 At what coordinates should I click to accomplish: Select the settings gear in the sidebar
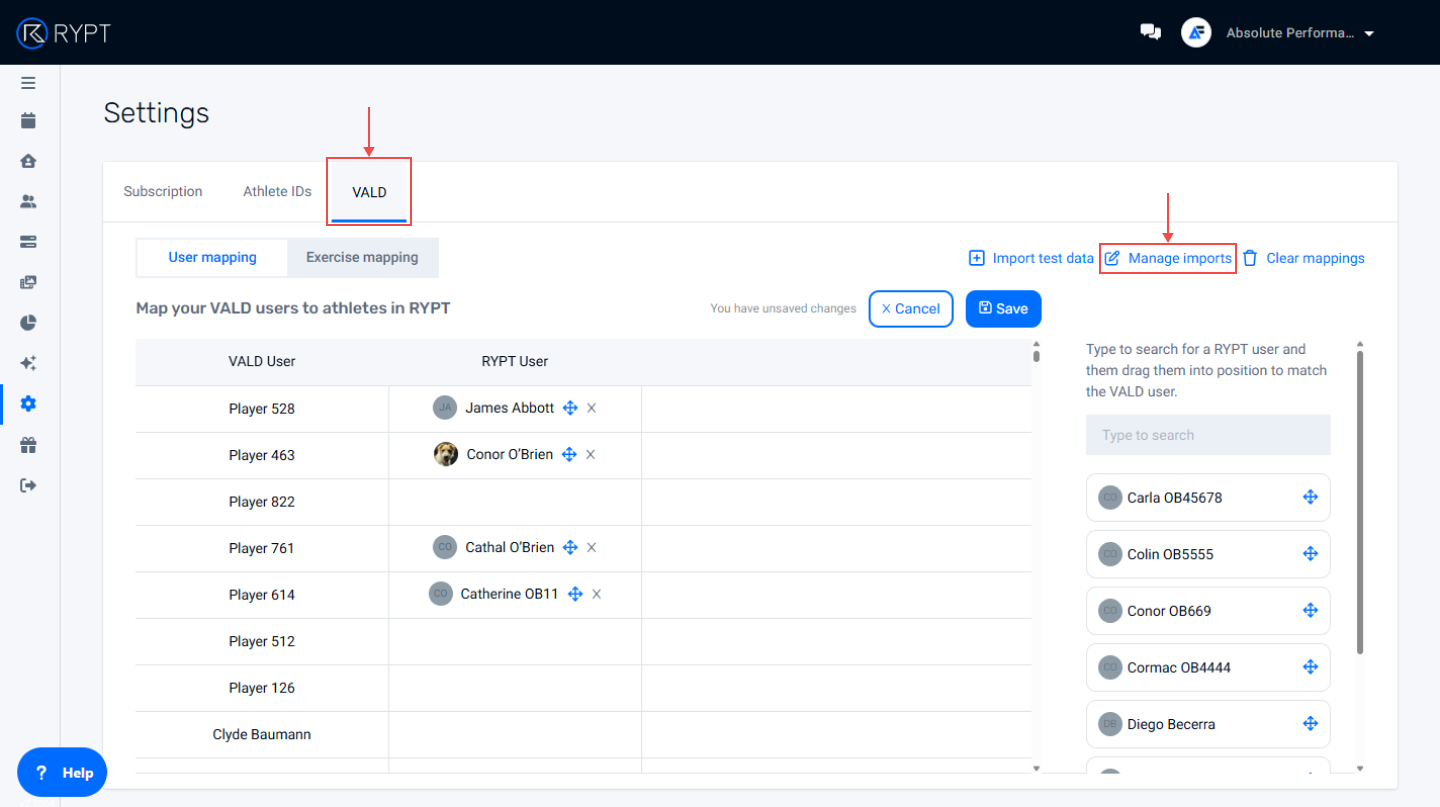click(28, 404)
